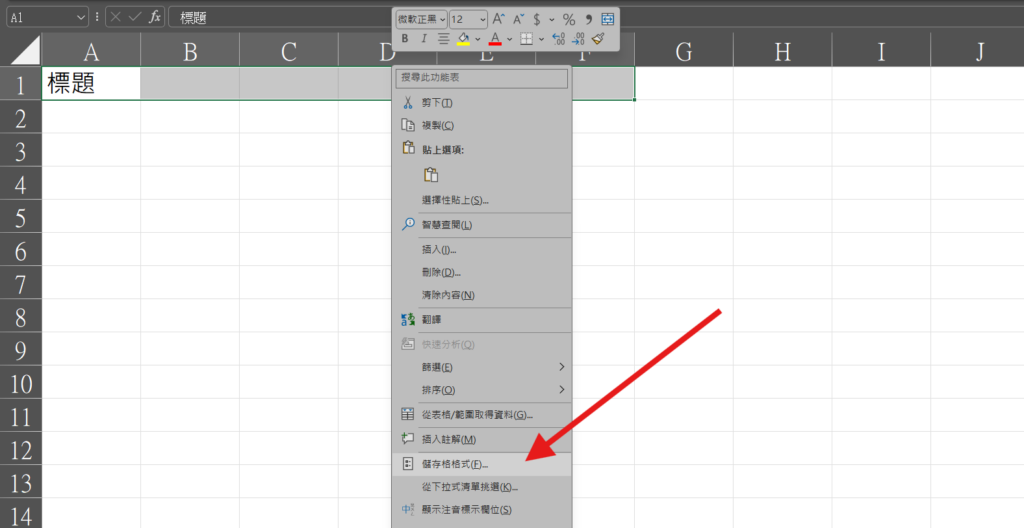Apply the yellow fill color button
The height and width of the screenshot is (528, 1024).
pos(463,39)
